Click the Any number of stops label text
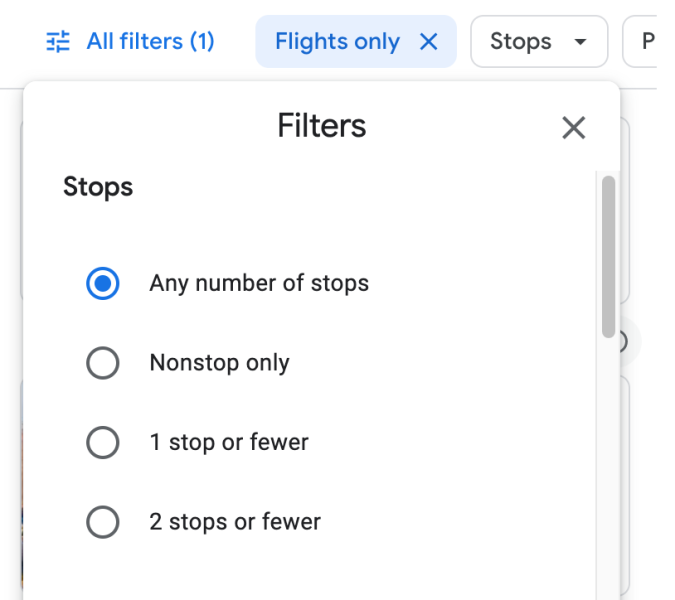 click(x=259, y=283)
